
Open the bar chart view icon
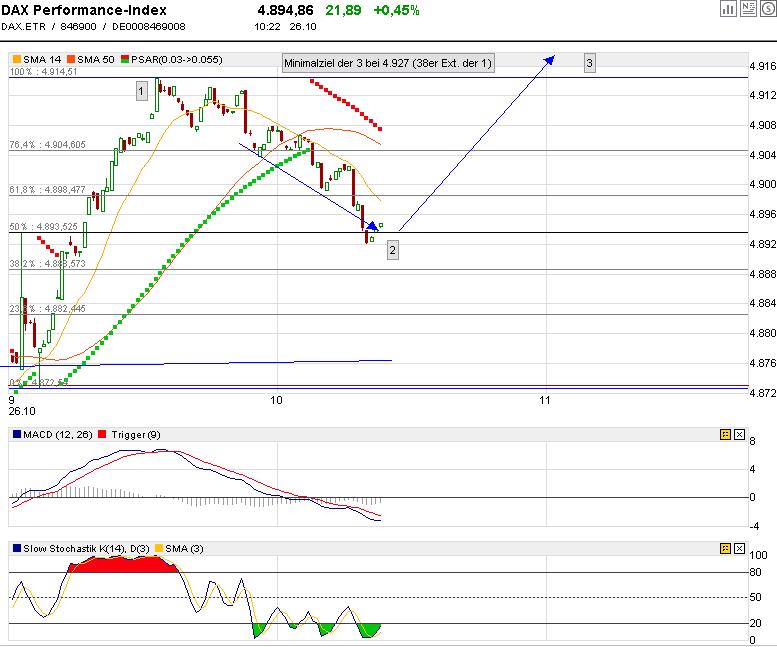pyautogui.click(x=728, y=8)
